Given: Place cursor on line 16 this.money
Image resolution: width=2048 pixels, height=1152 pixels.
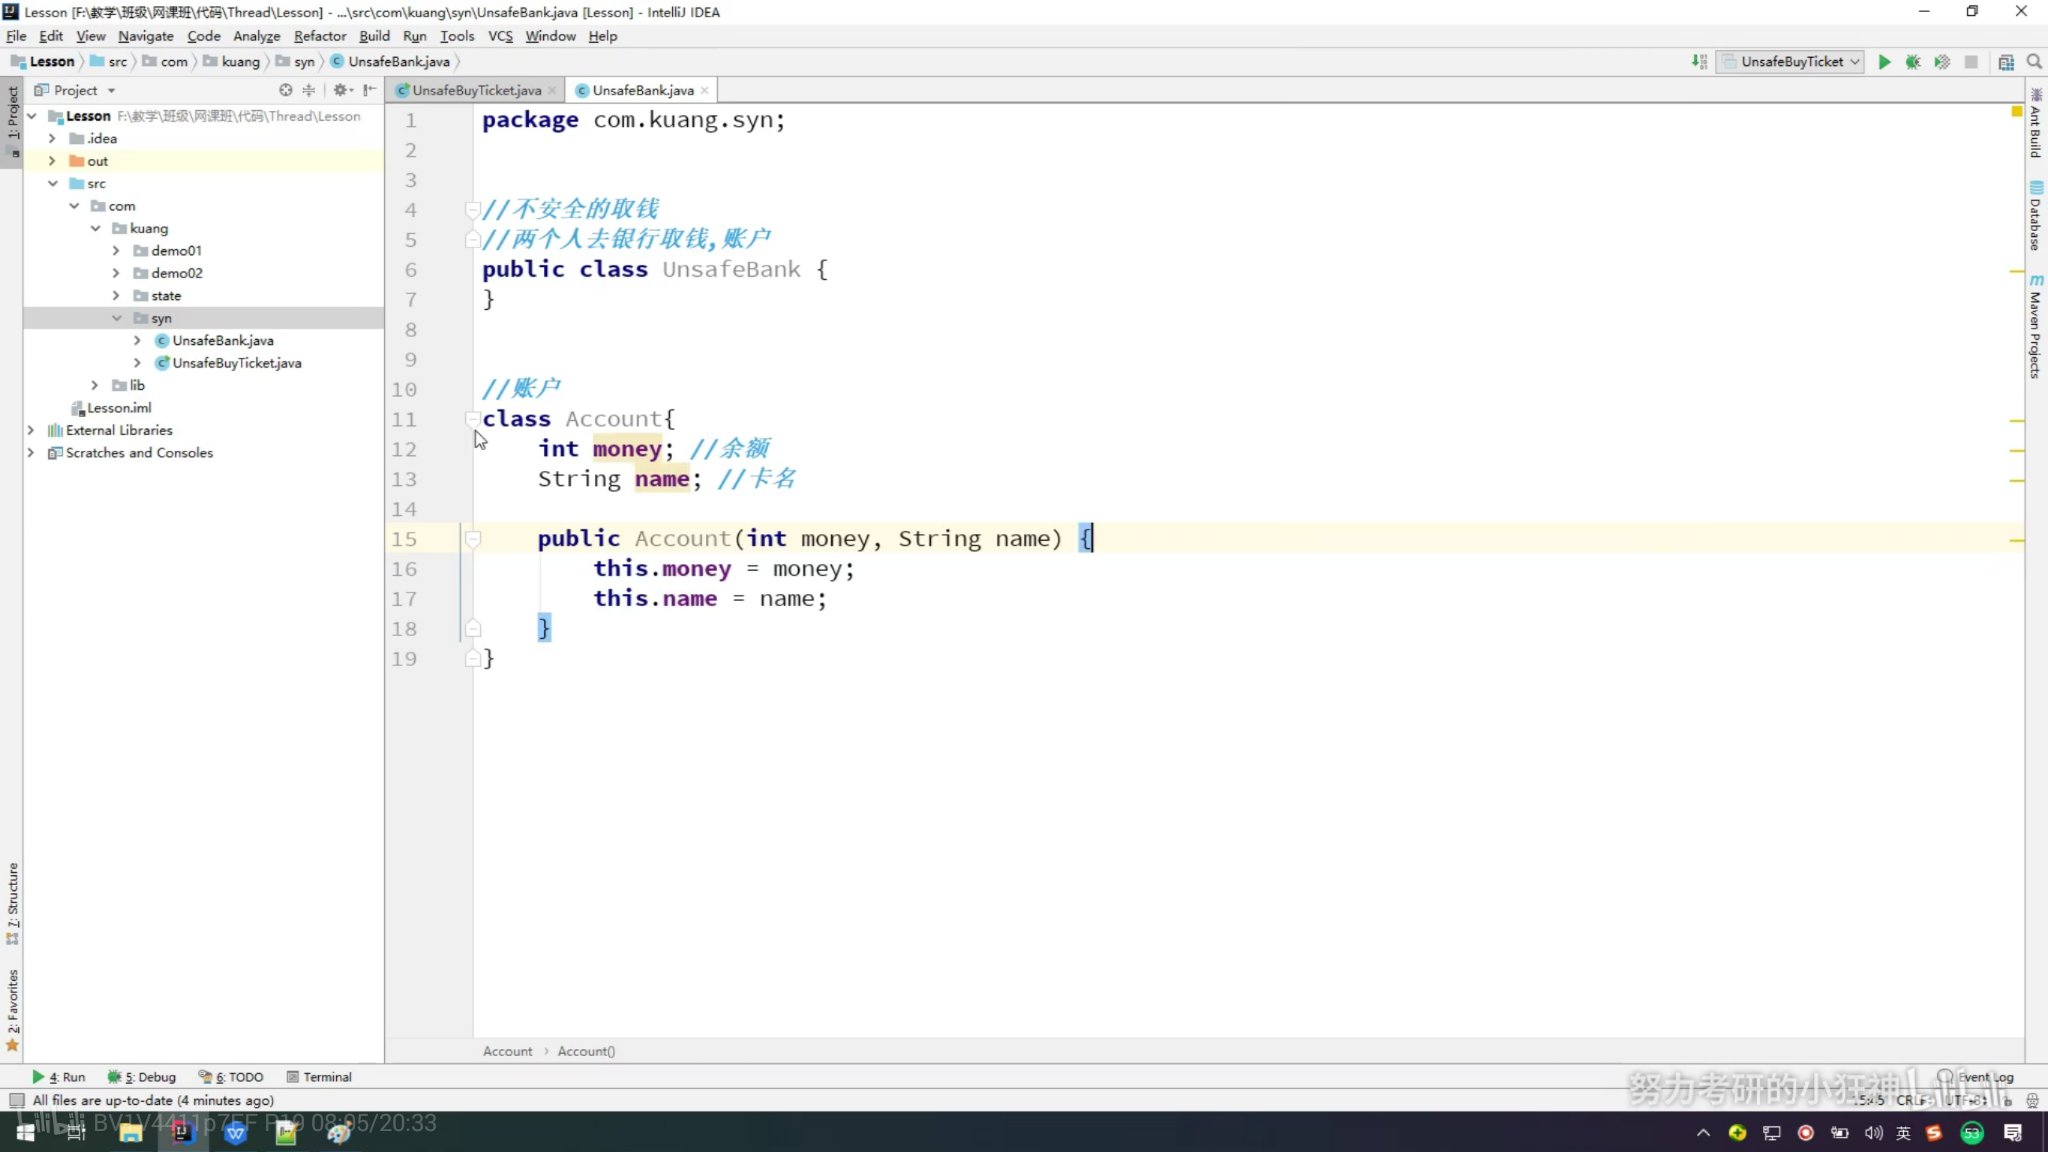Looking at the screenshot, I should coord(662,569).
